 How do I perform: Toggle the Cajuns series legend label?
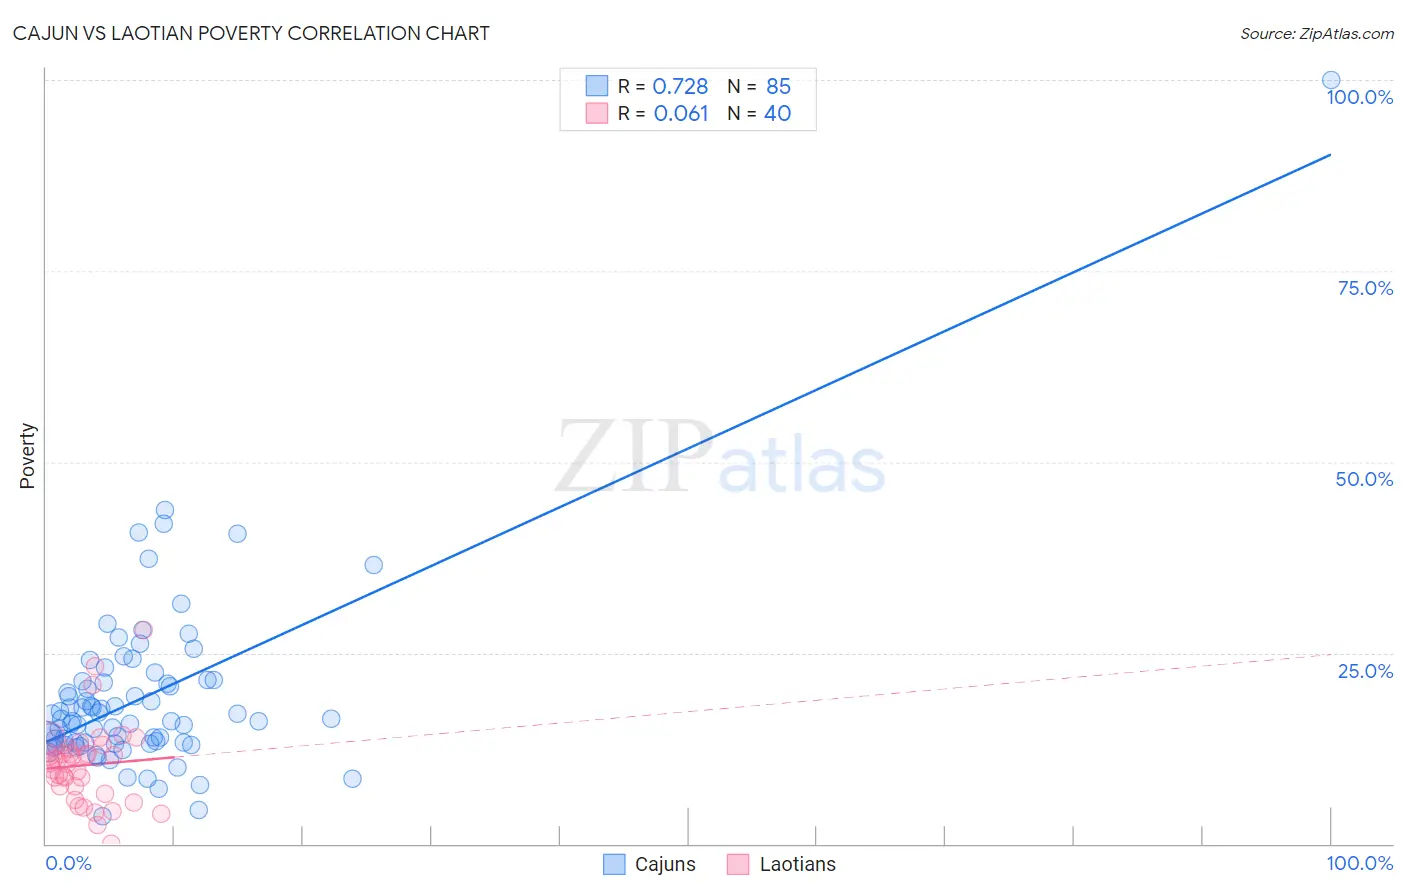point(665,864)
